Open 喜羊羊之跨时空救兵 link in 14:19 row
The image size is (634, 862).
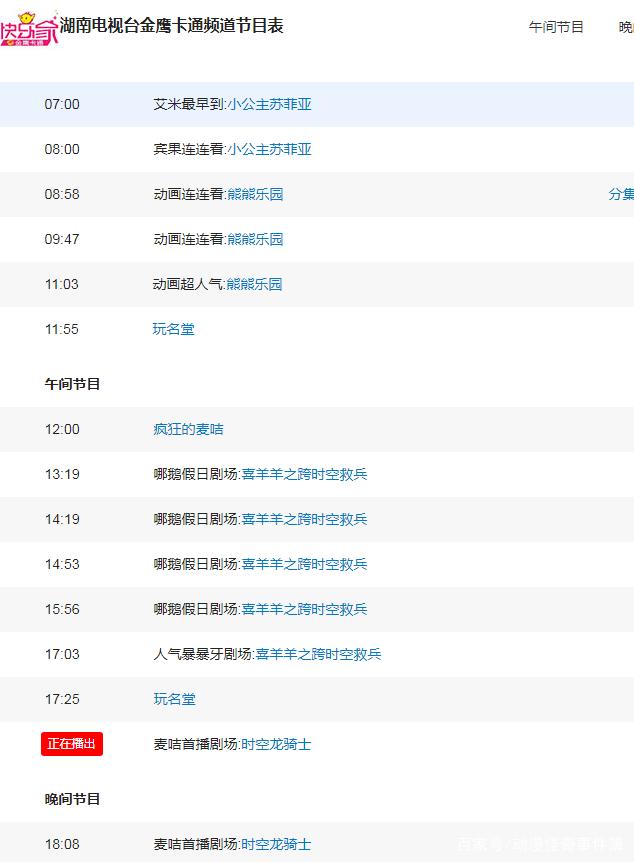click(304, 520)
